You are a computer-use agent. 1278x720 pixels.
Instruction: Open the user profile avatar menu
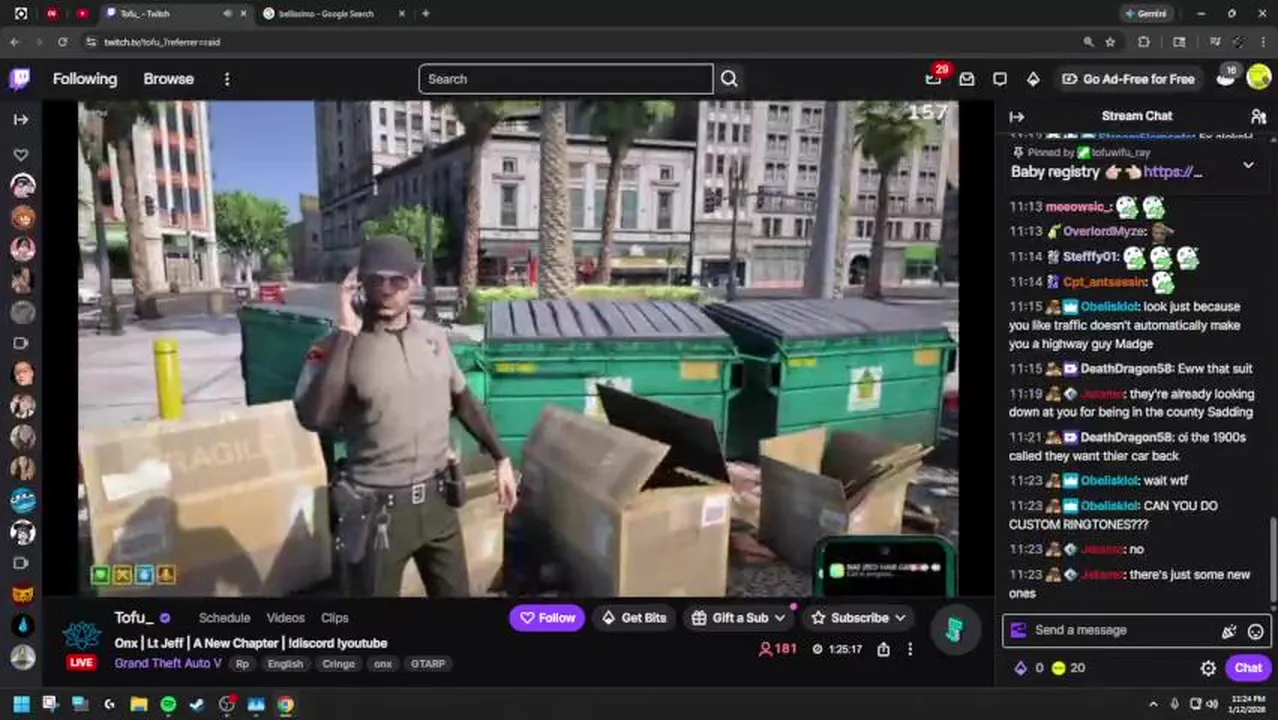pos(1259,77)
